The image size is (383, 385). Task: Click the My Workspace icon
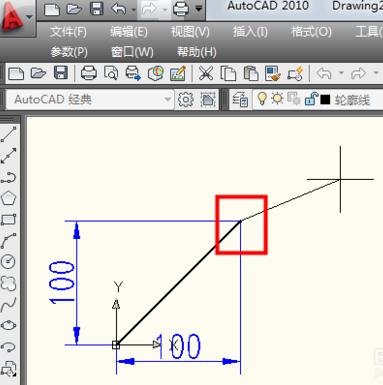(208, 99)
